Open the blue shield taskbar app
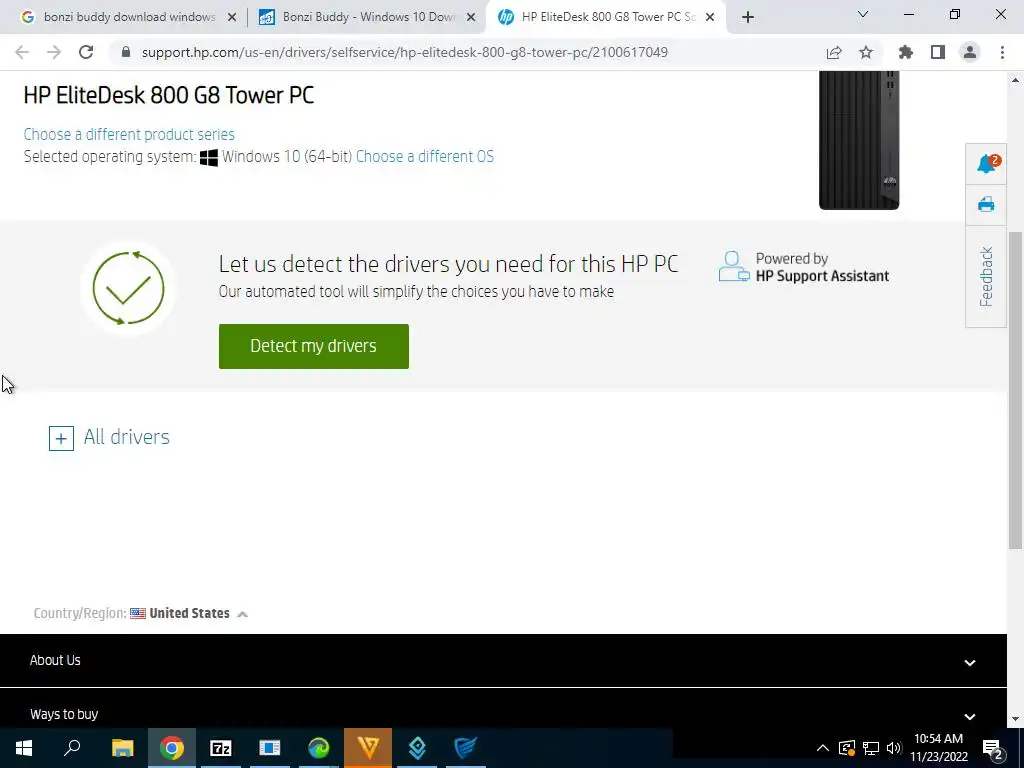 (466, 748)
